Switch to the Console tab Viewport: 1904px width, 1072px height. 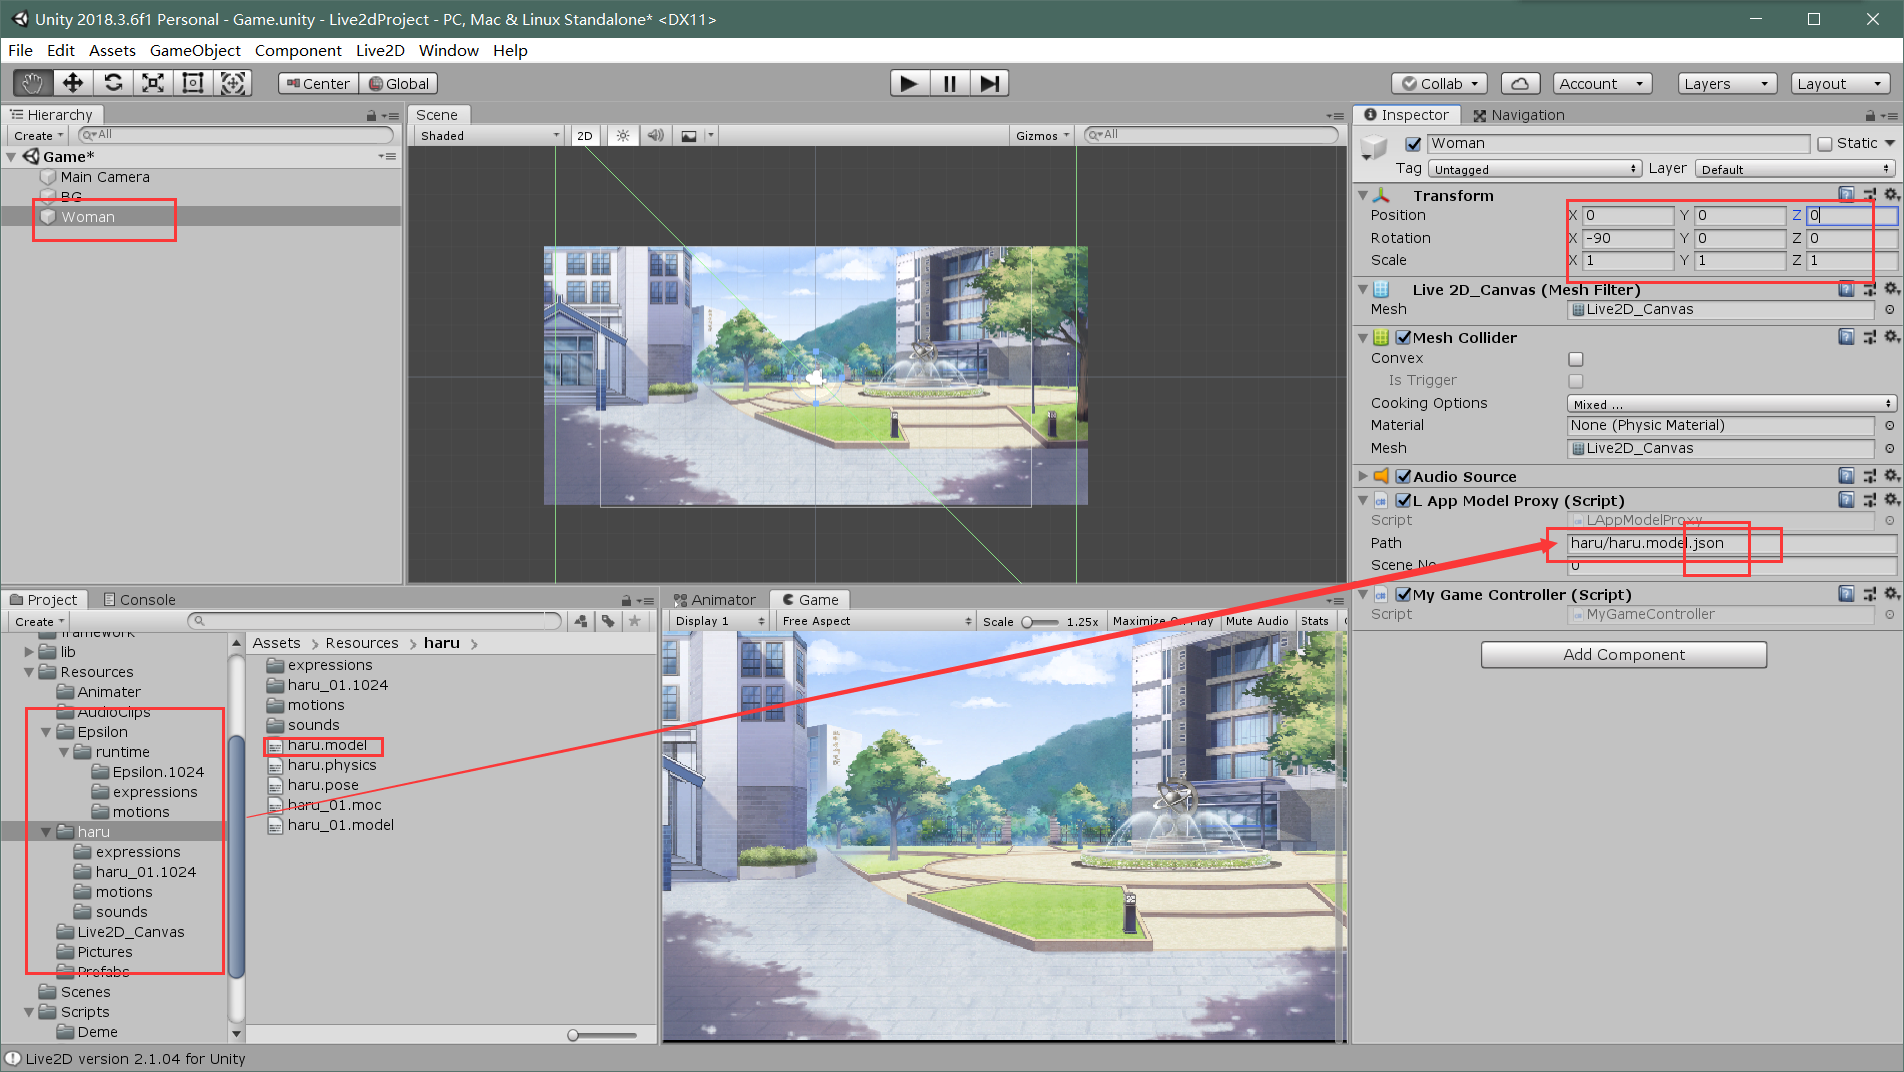point(139,599)
